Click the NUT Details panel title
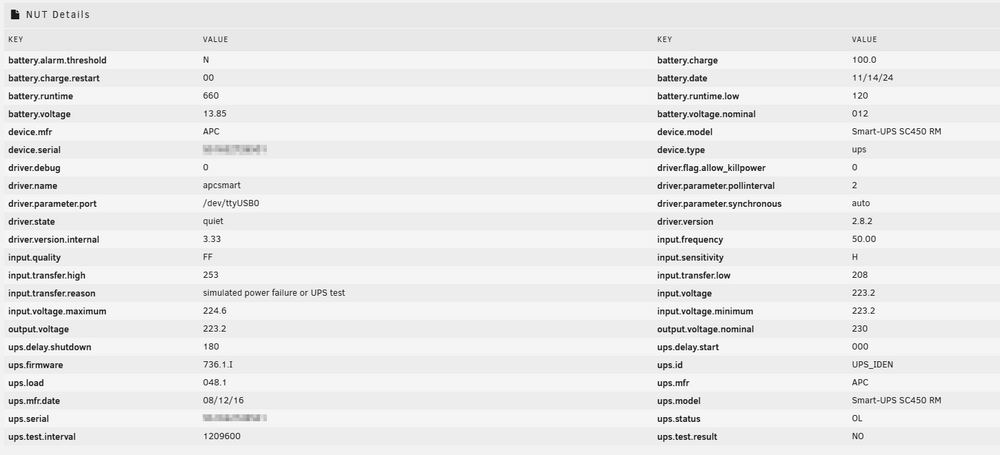1000x455 pixels. pyautogui.click(x=58, y=14)
